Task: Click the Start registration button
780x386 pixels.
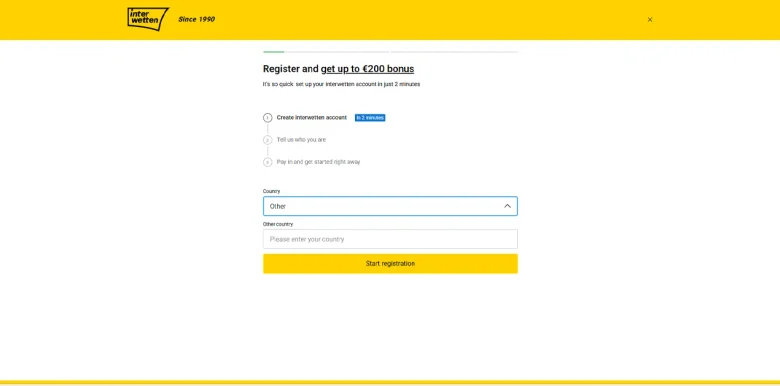Action: coord(390,264)
